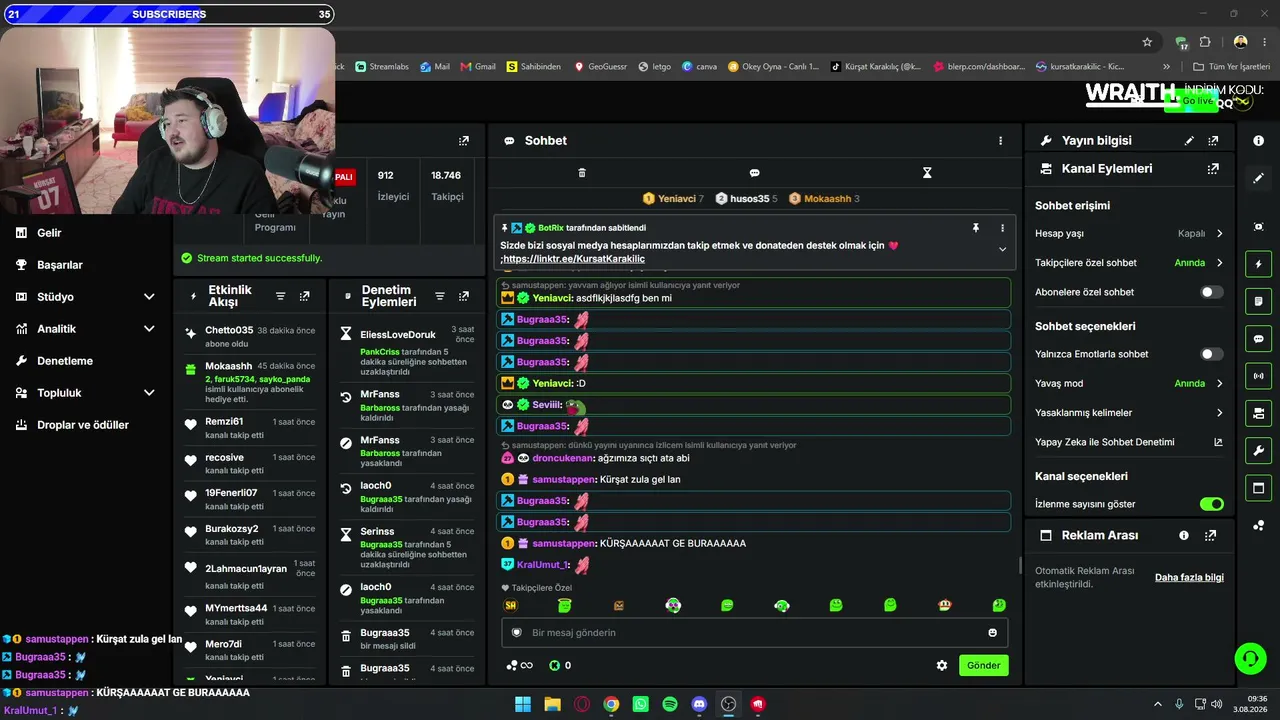The image size is (1280, 720).
Task: Click the hourglass icon in chat toolbar
Action: tap(927, 173)
